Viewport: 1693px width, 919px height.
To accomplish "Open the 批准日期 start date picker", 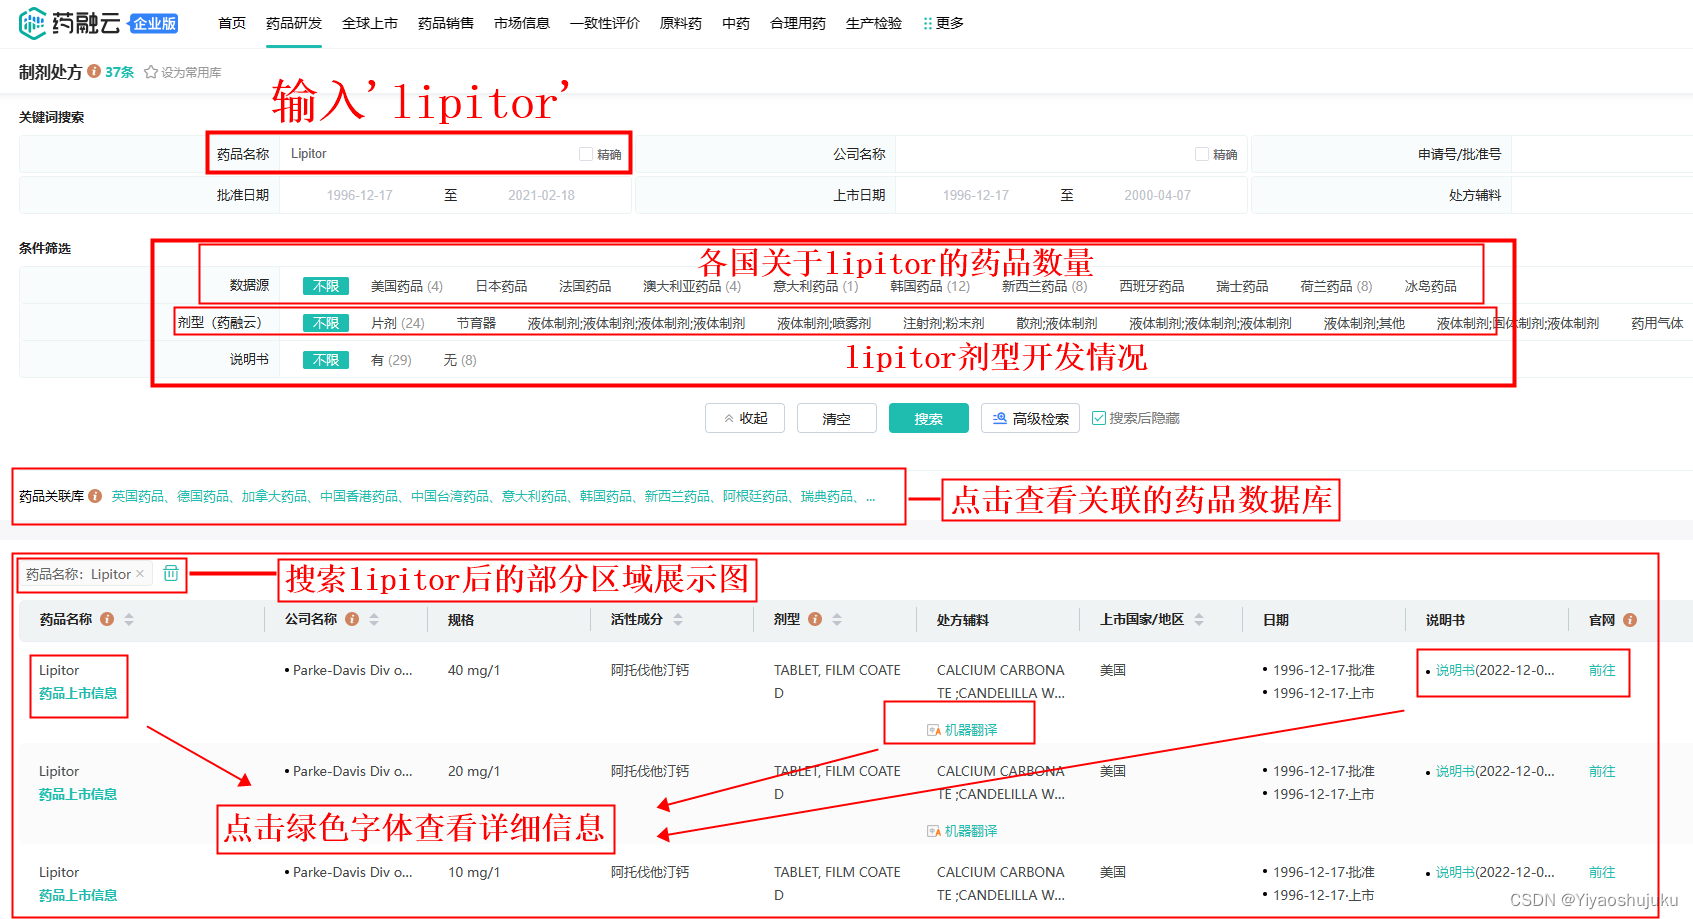I will pos(360,195).
